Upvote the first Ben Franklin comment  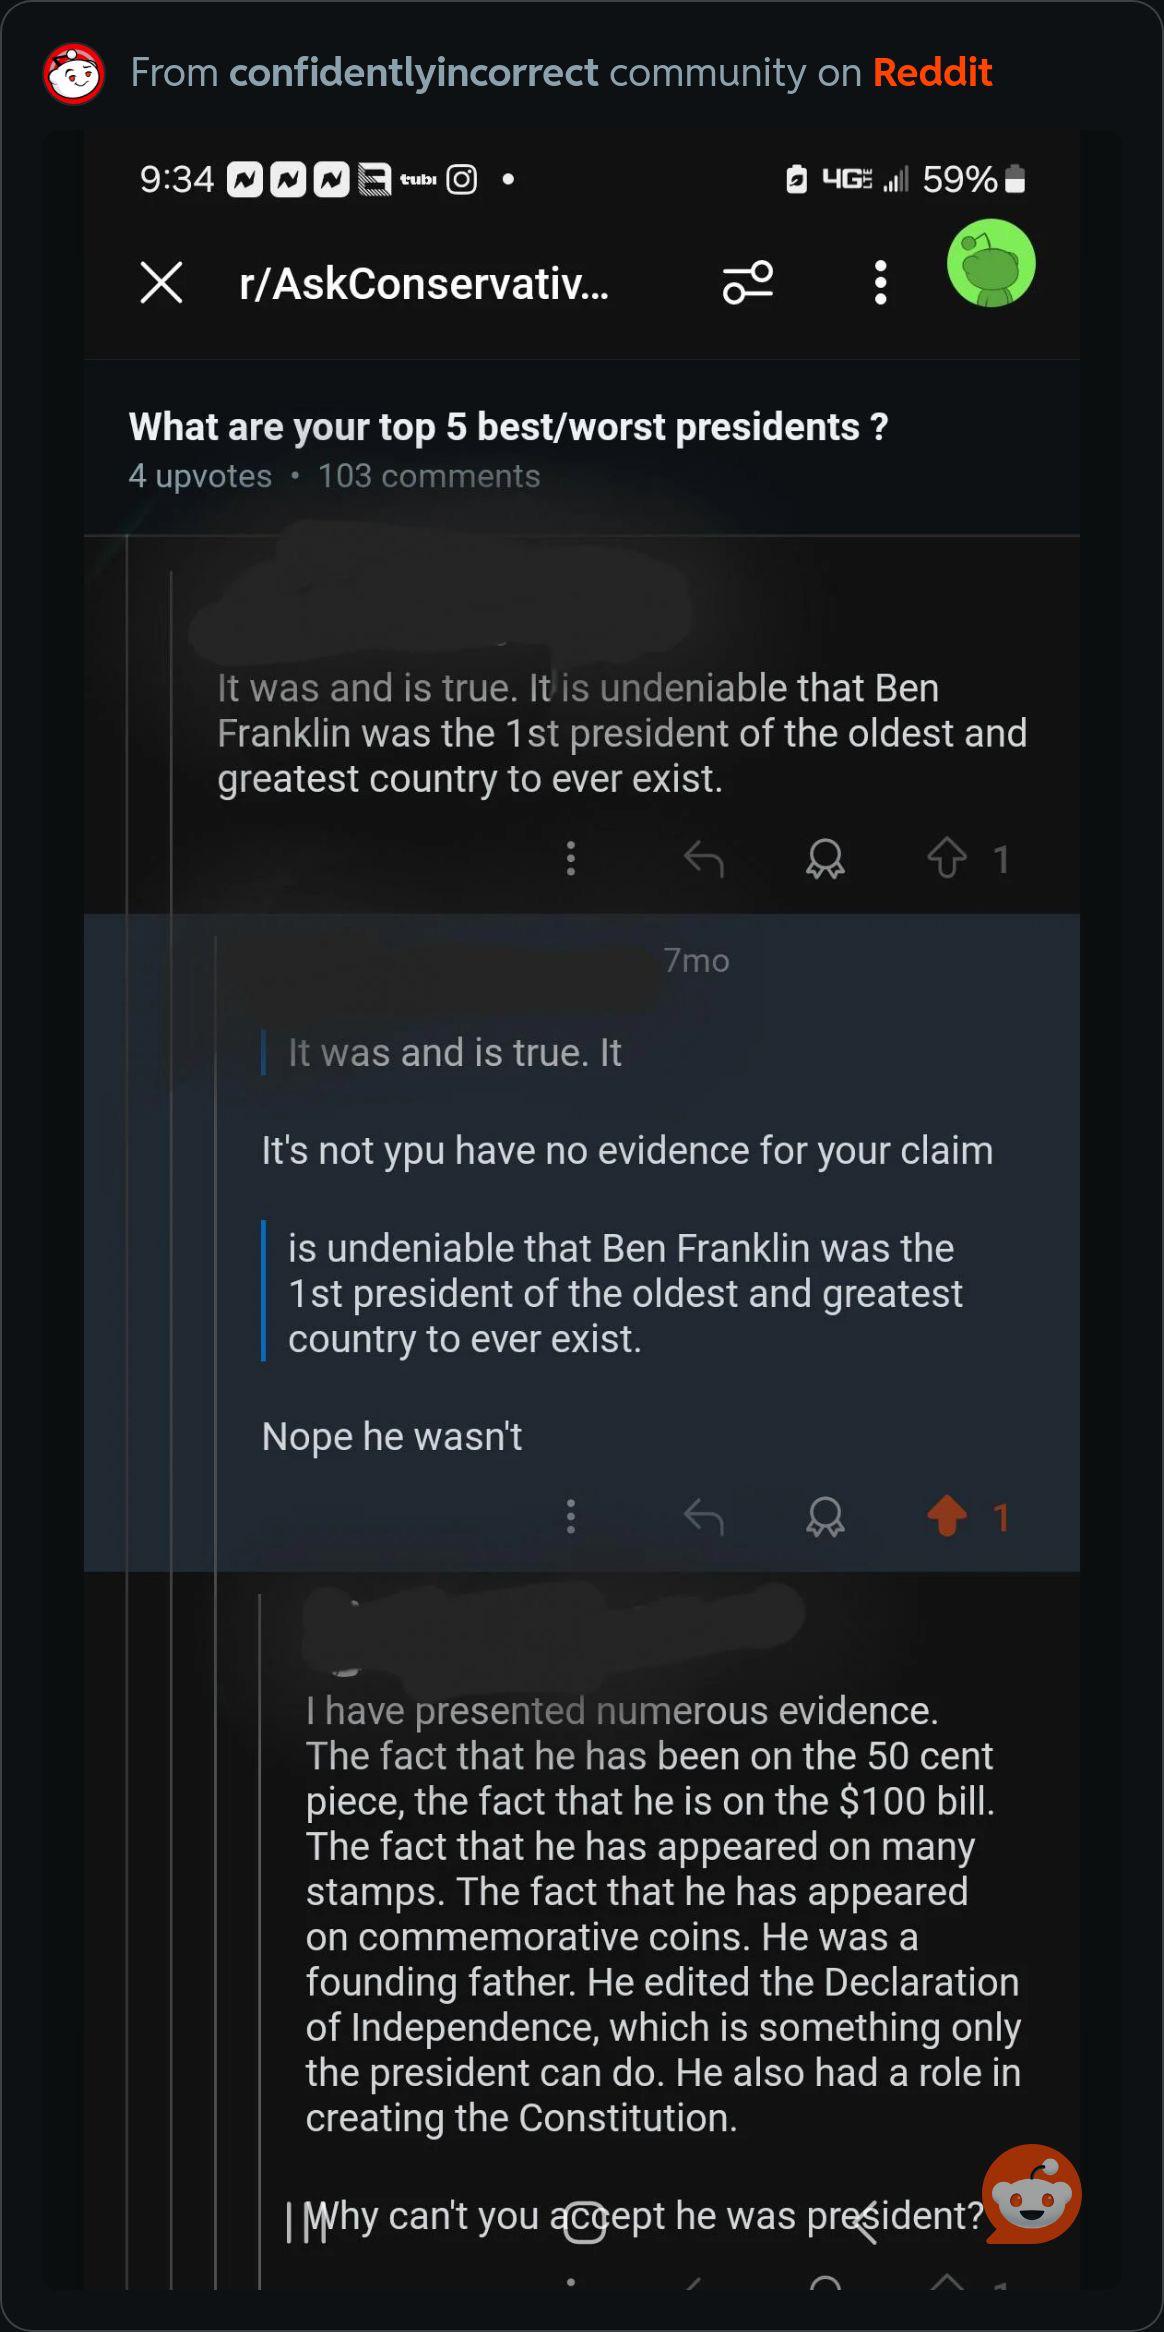point(946,859)
